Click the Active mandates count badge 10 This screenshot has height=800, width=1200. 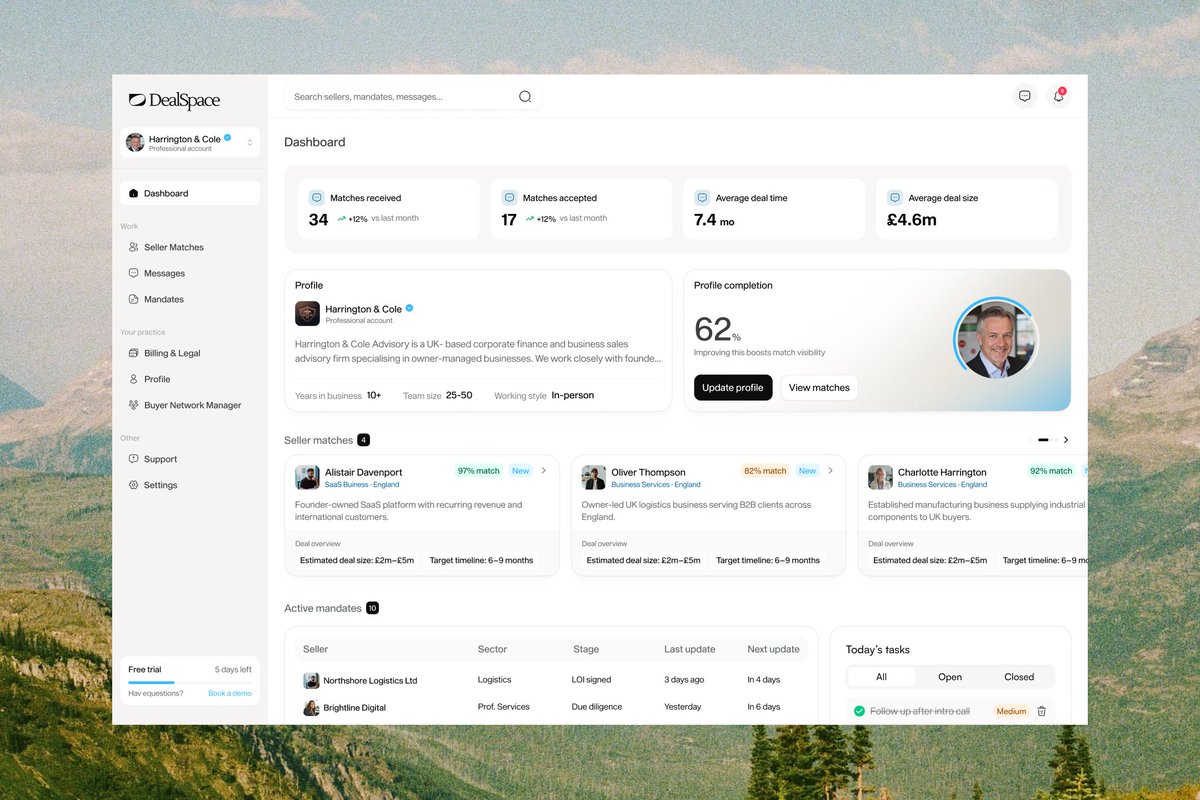(x=372, y=608)
